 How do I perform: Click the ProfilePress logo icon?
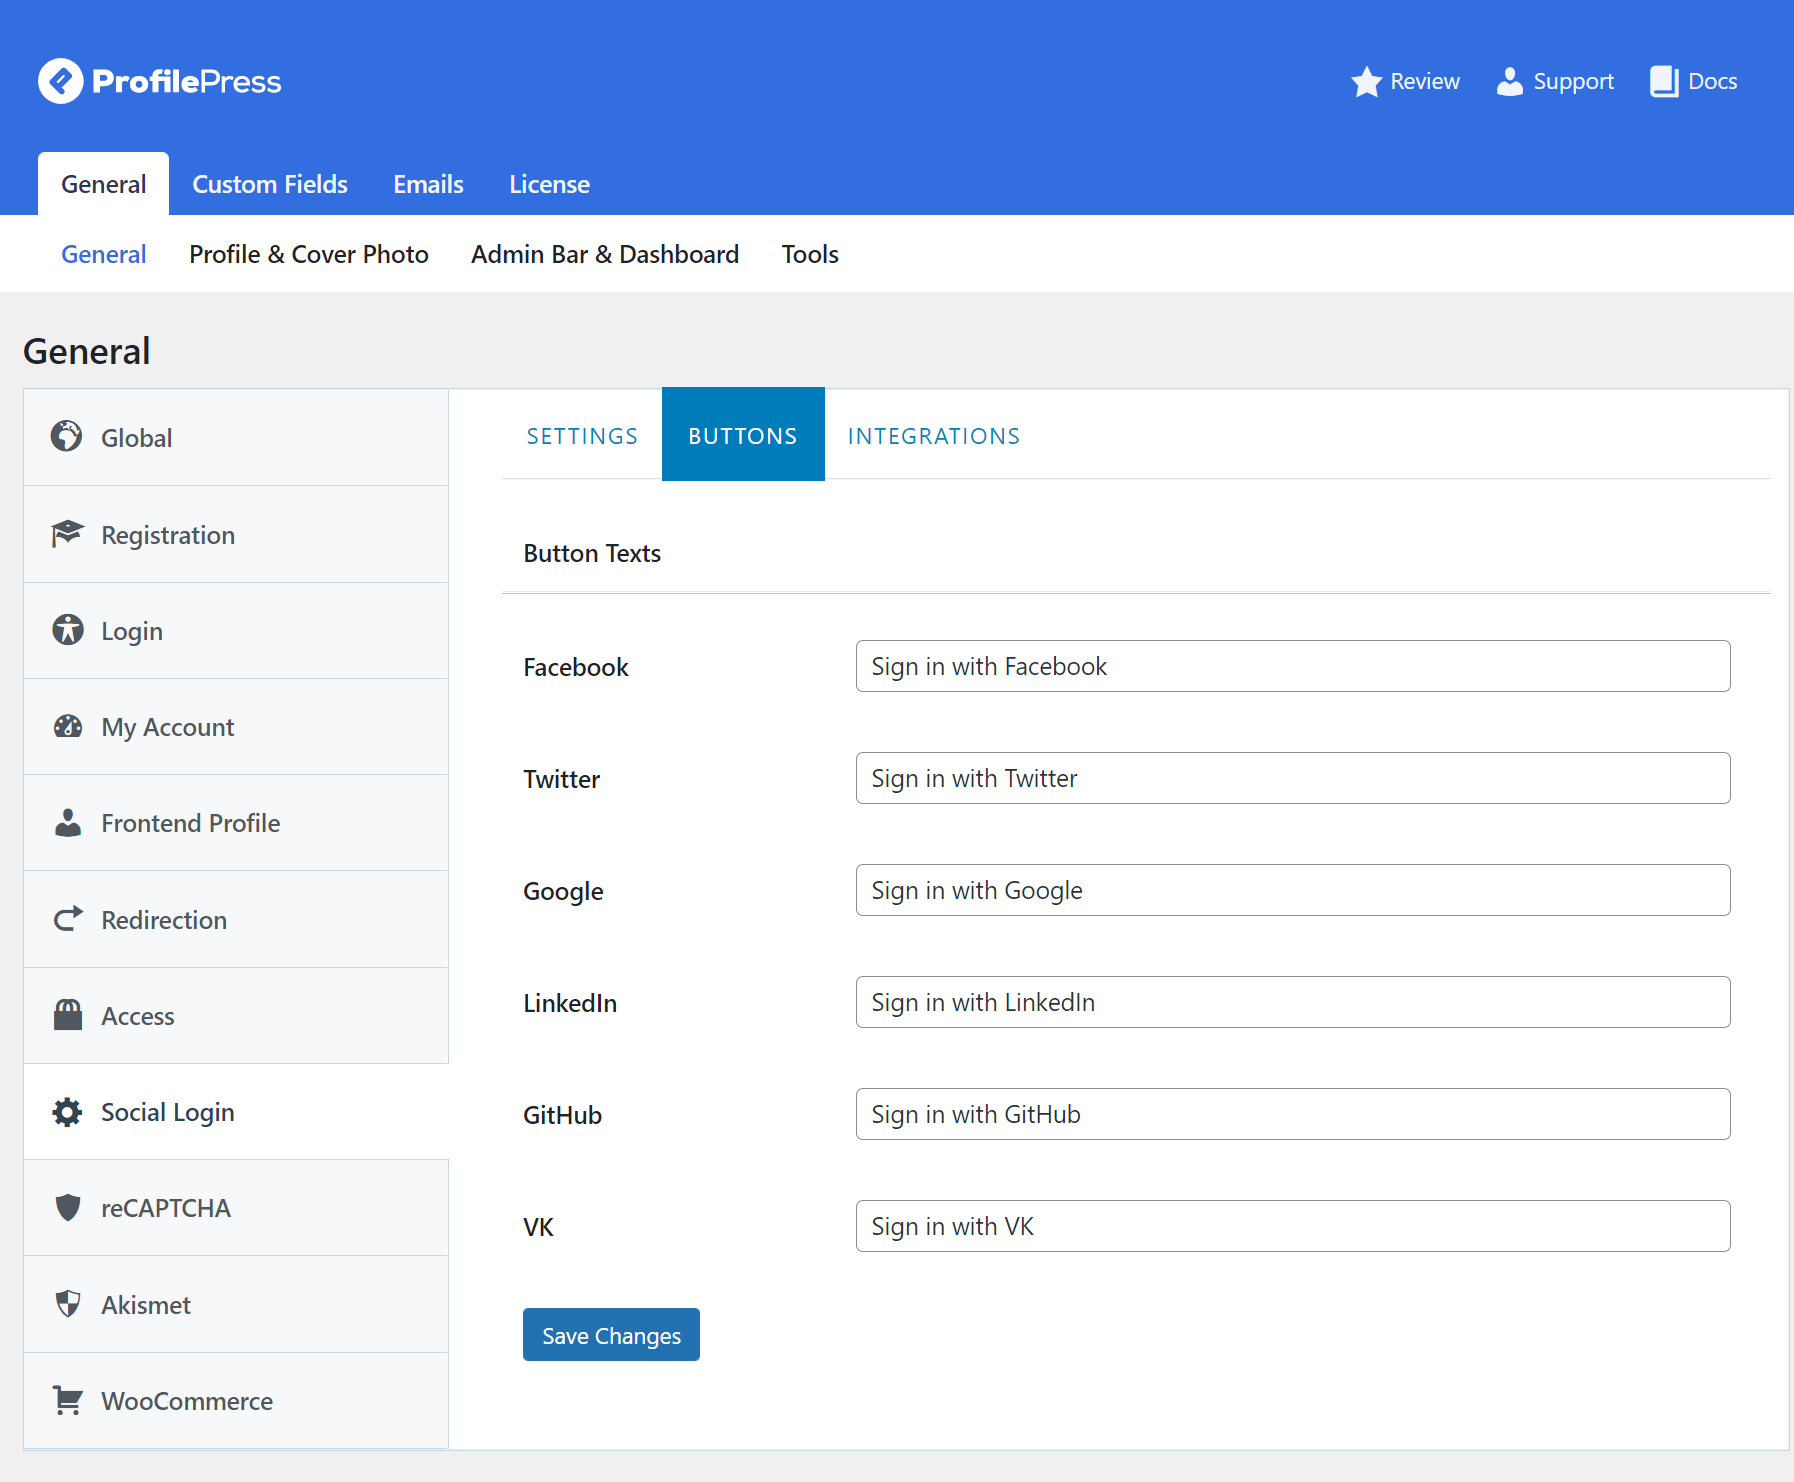point(61,81)
